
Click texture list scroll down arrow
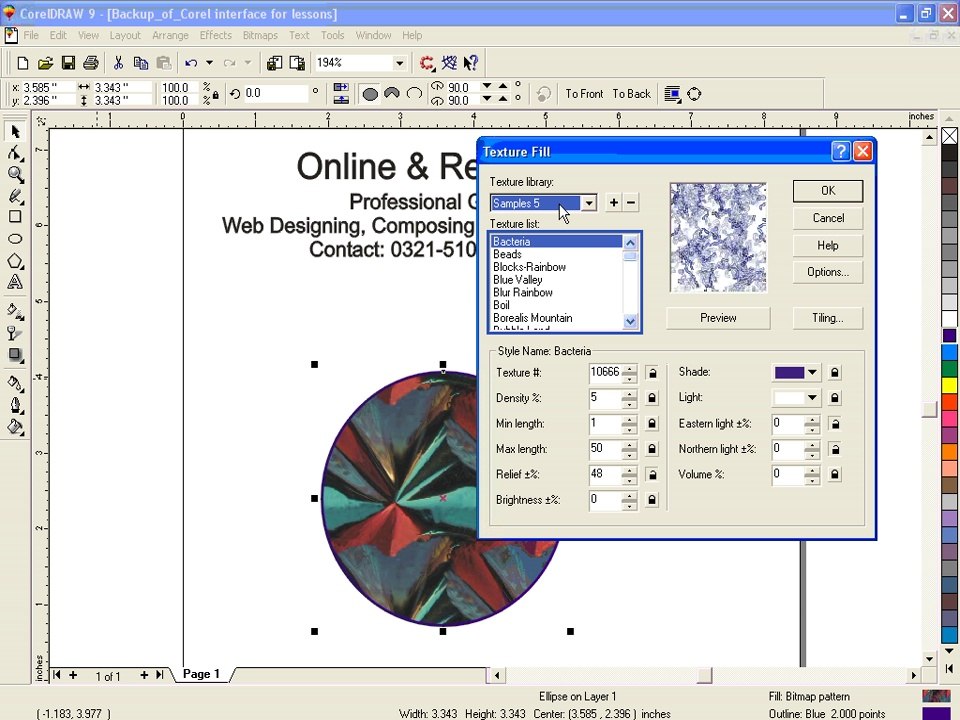pos(630,321)
